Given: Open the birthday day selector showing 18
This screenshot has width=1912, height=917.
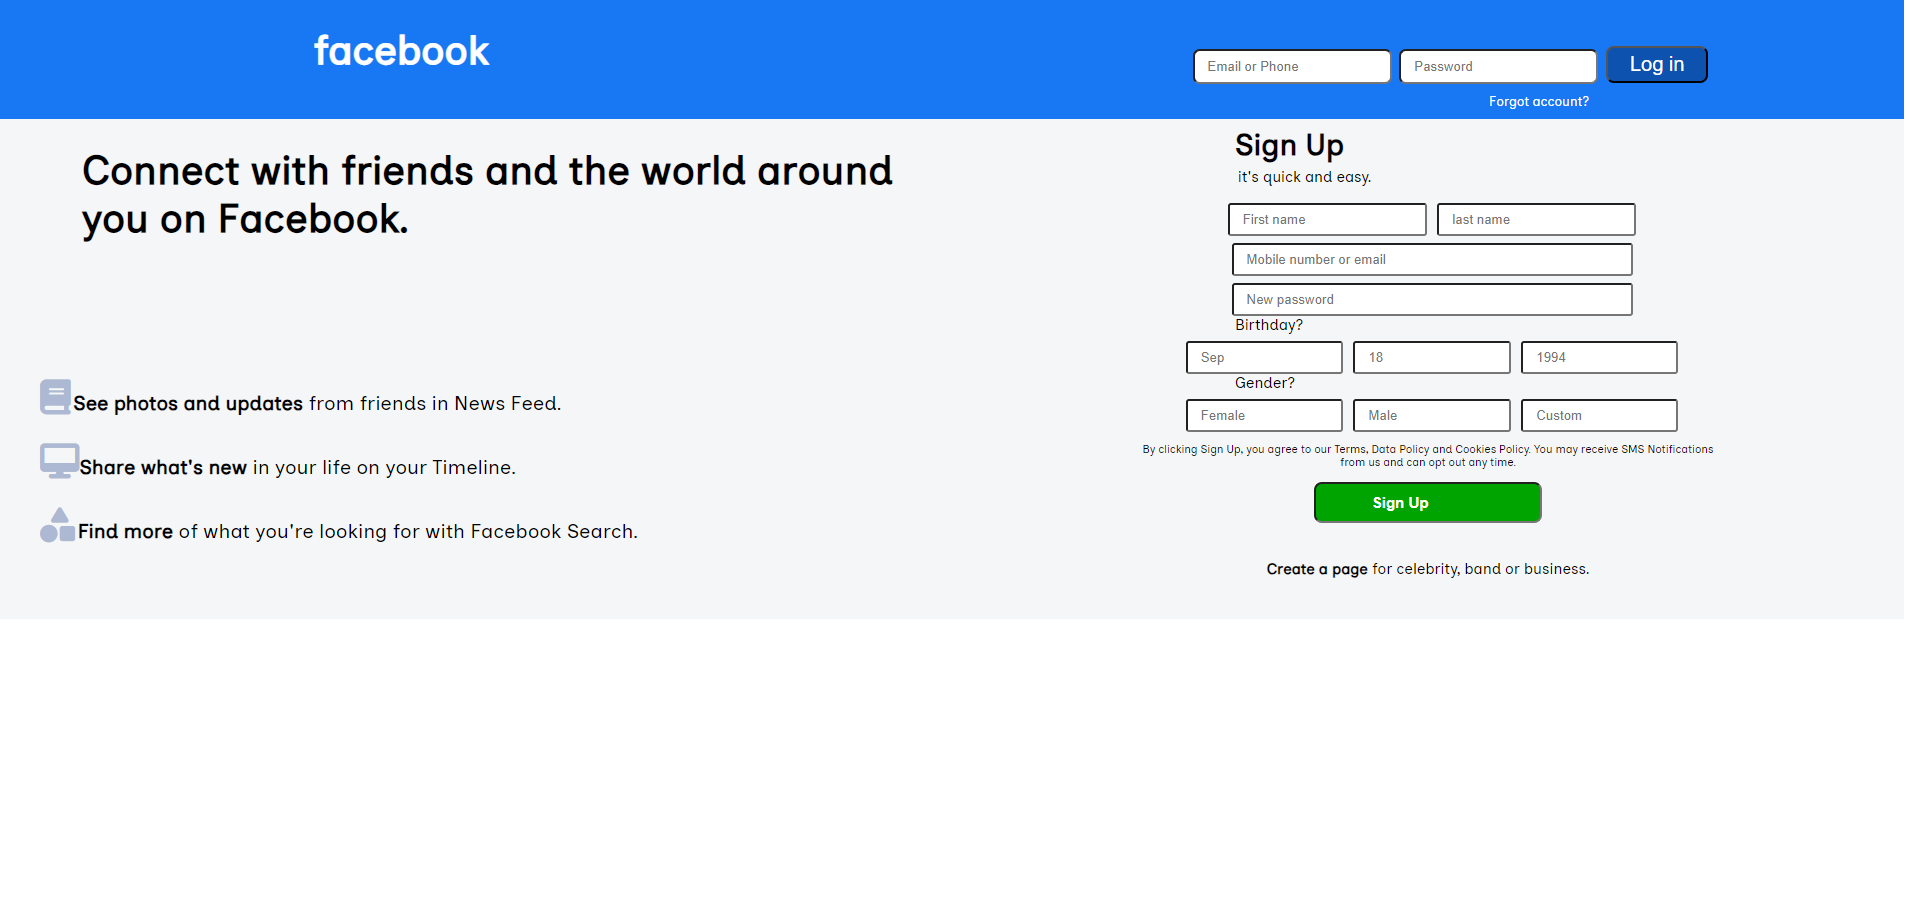Looking at the screenshot, I should 1430,357.
